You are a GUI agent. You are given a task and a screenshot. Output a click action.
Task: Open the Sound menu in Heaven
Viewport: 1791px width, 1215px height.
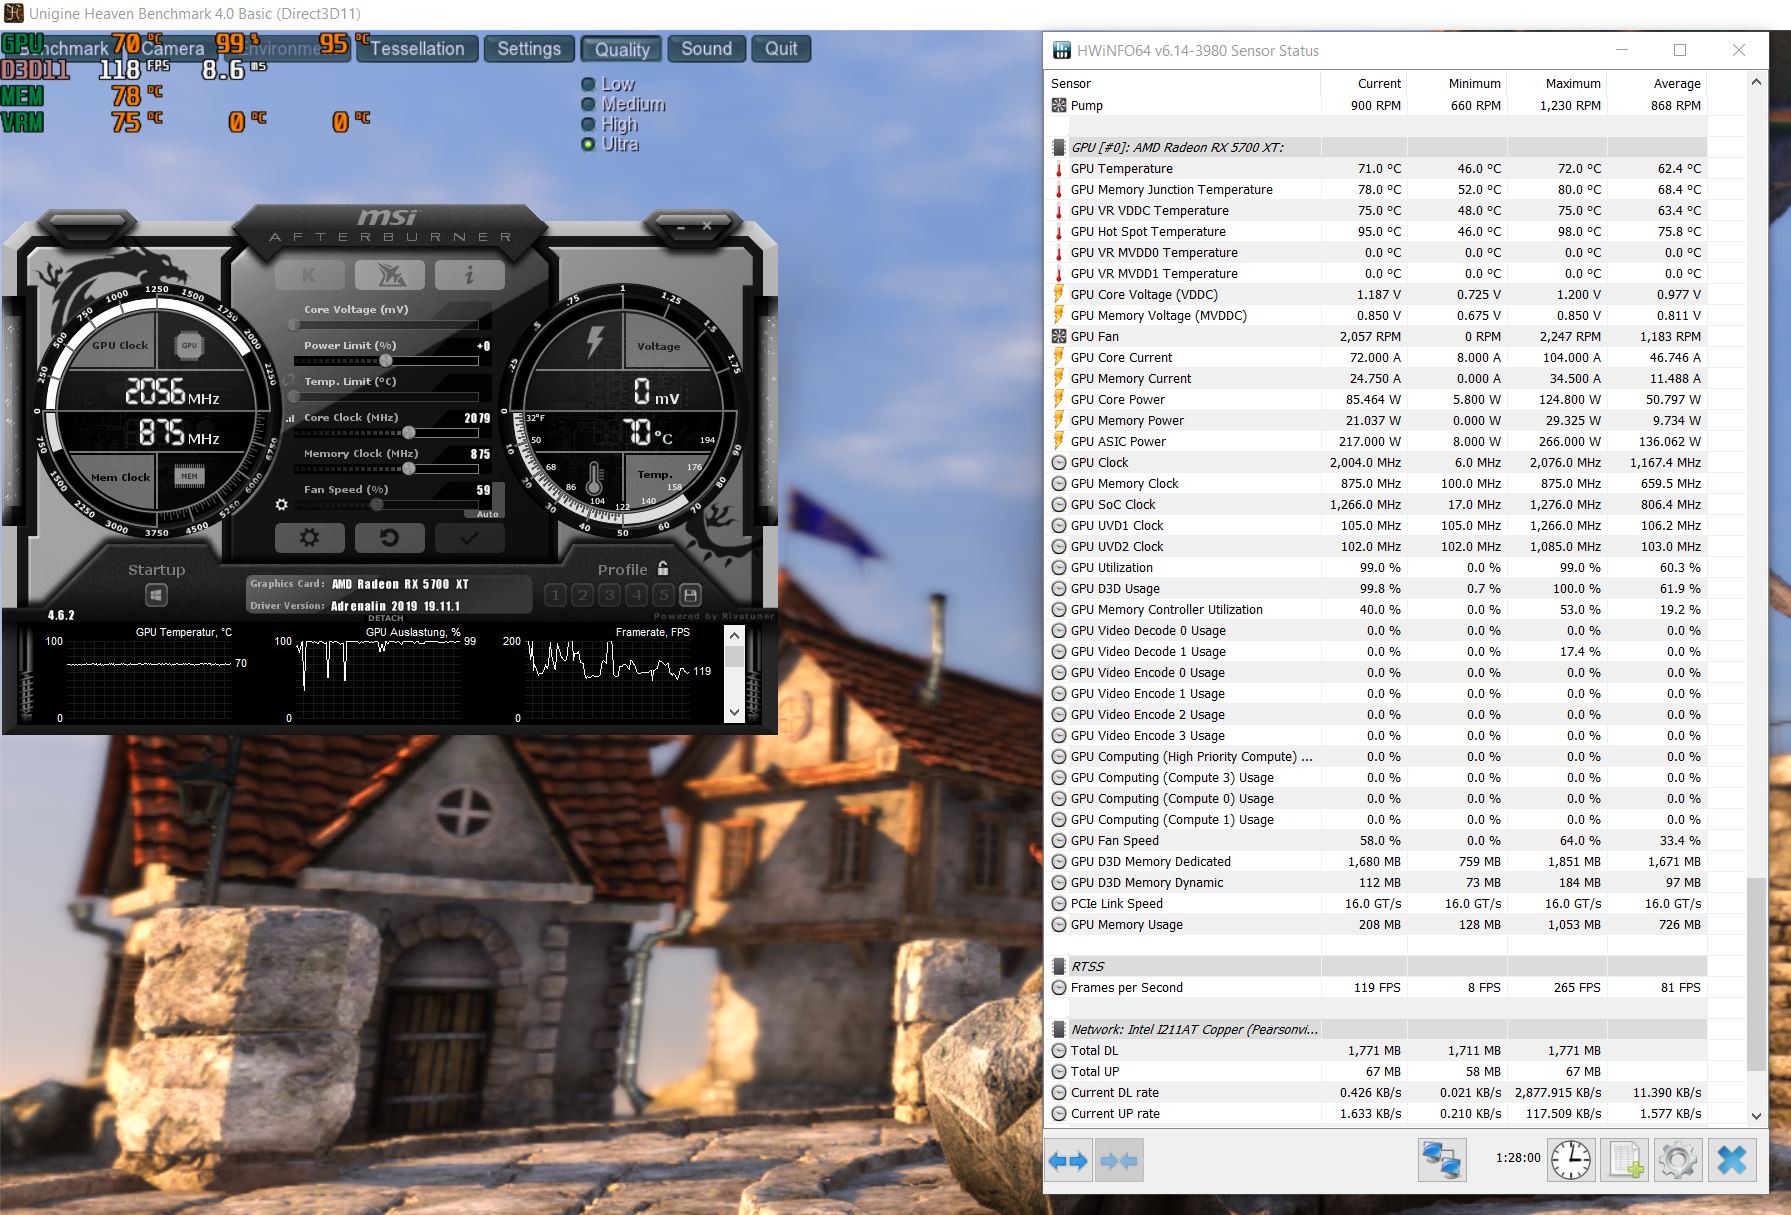pyautogui.click(x=707, y=49)
